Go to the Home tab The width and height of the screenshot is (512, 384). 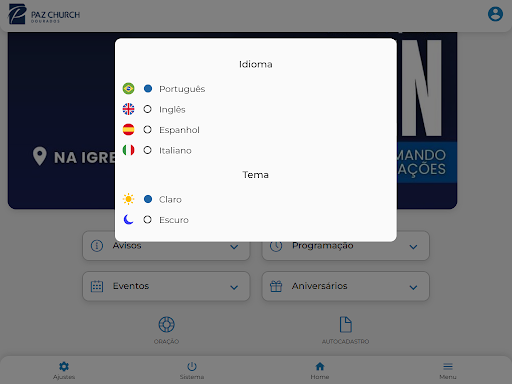click(x=320, y=370)
